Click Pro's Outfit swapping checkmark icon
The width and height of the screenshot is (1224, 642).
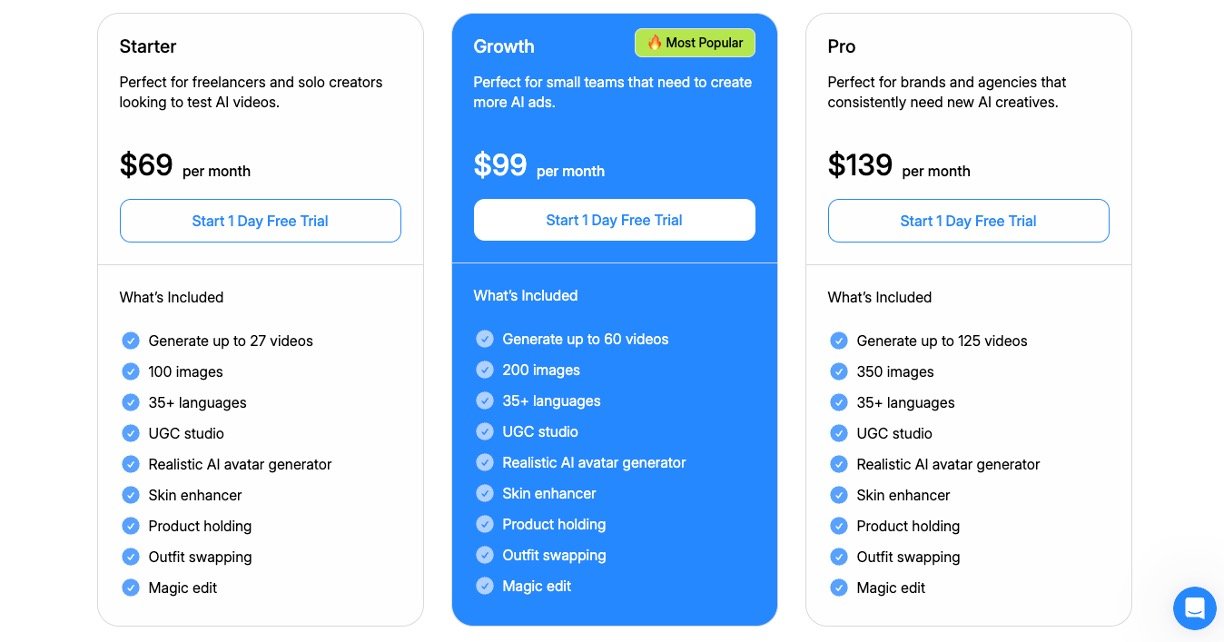tap(839, 557)
